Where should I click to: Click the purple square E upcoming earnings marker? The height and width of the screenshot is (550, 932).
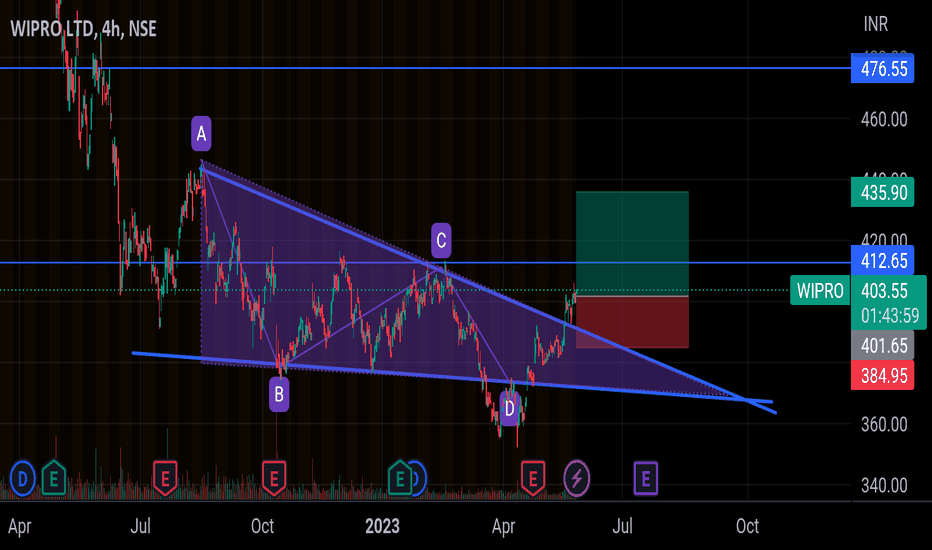coord(646,478)
